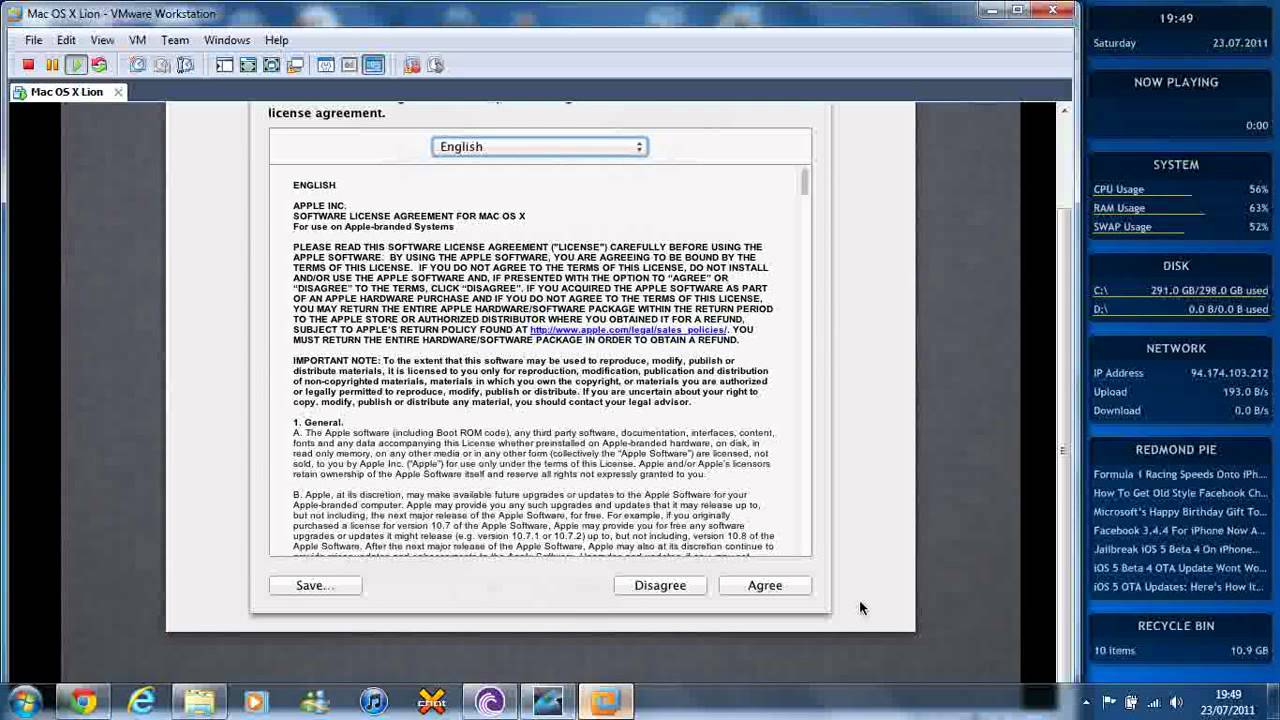
Task: Open Windows Live Messenger taskbar icon
Action: pos(315,702)
